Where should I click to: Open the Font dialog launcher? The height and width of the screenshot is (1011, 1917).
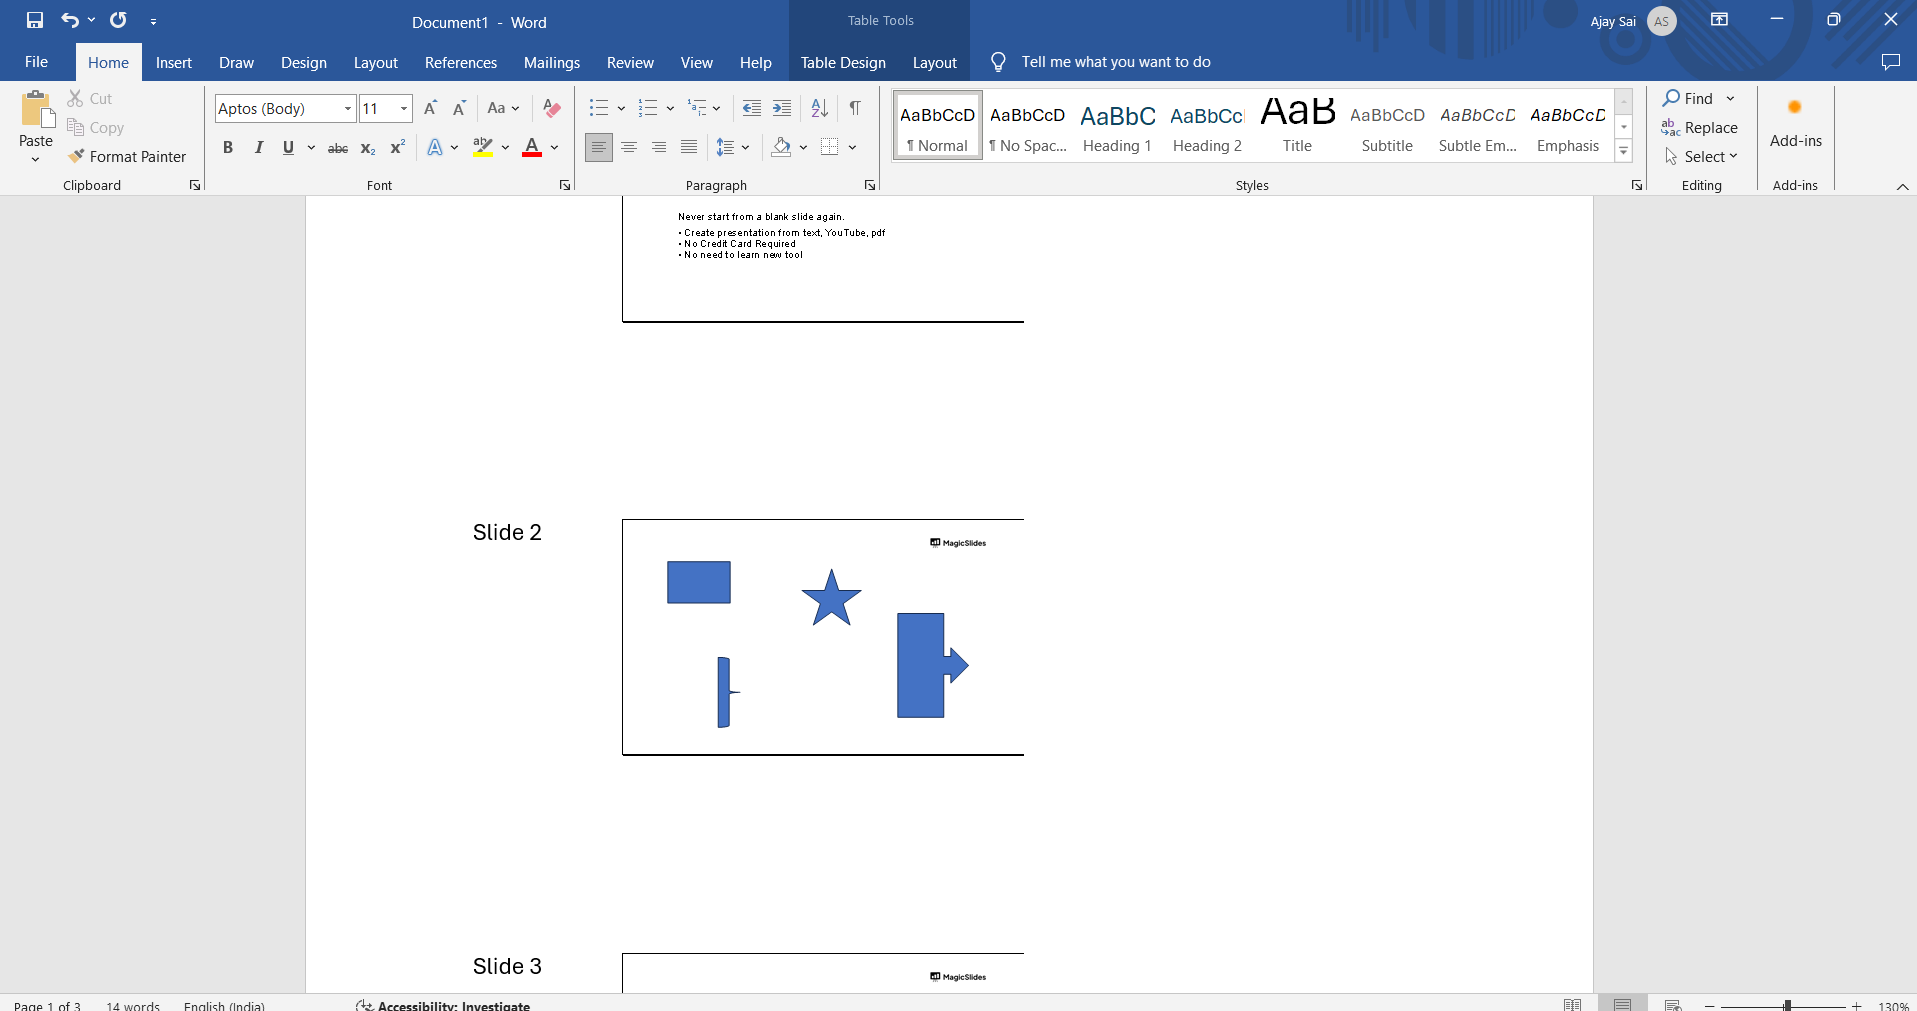tap(565, 185)
